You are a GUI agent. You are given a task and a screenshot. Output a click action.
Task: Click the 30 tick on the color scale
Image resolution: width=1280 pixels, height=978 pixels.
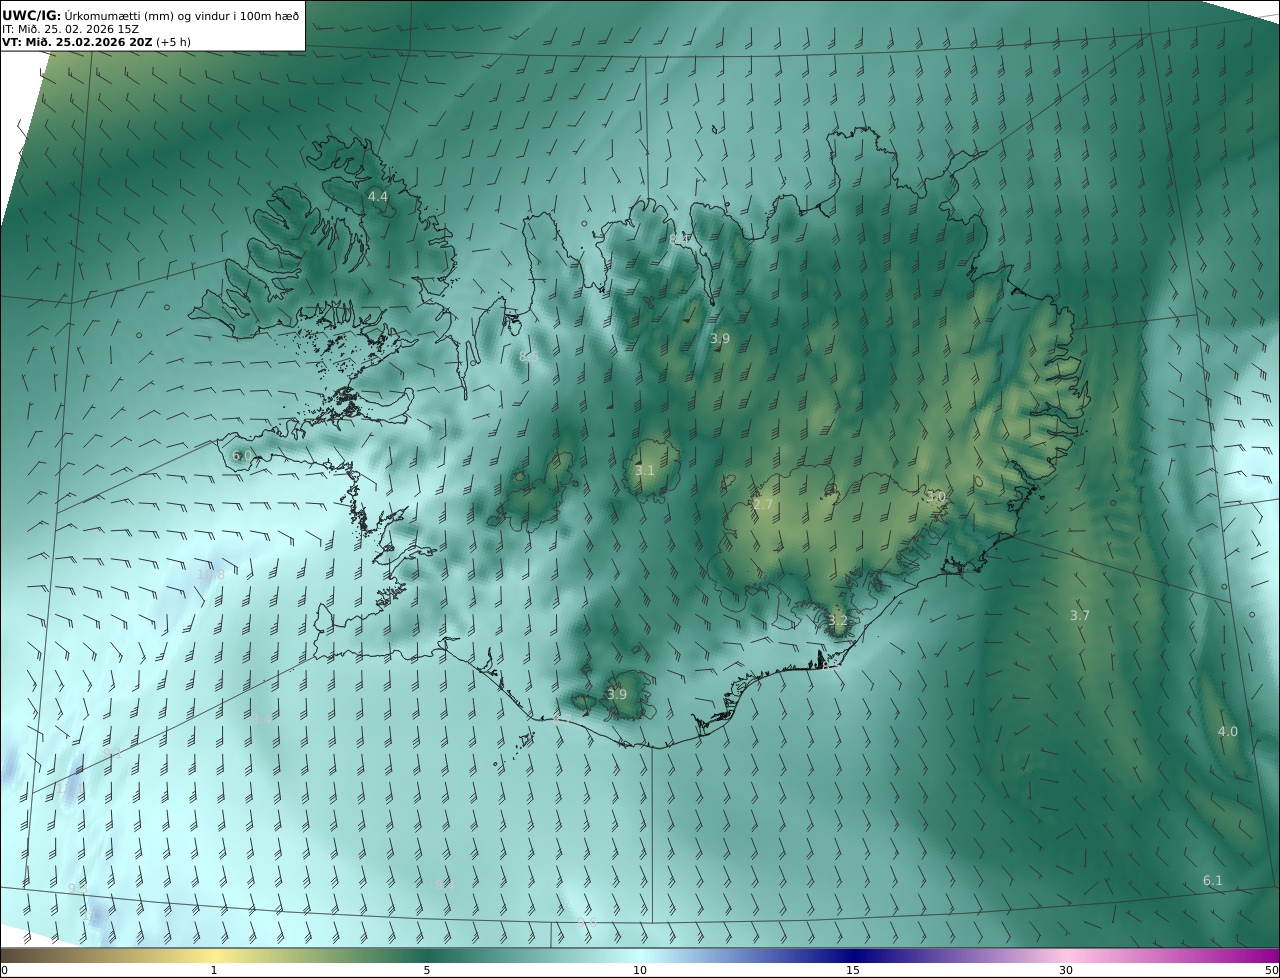click(1066, 970)
